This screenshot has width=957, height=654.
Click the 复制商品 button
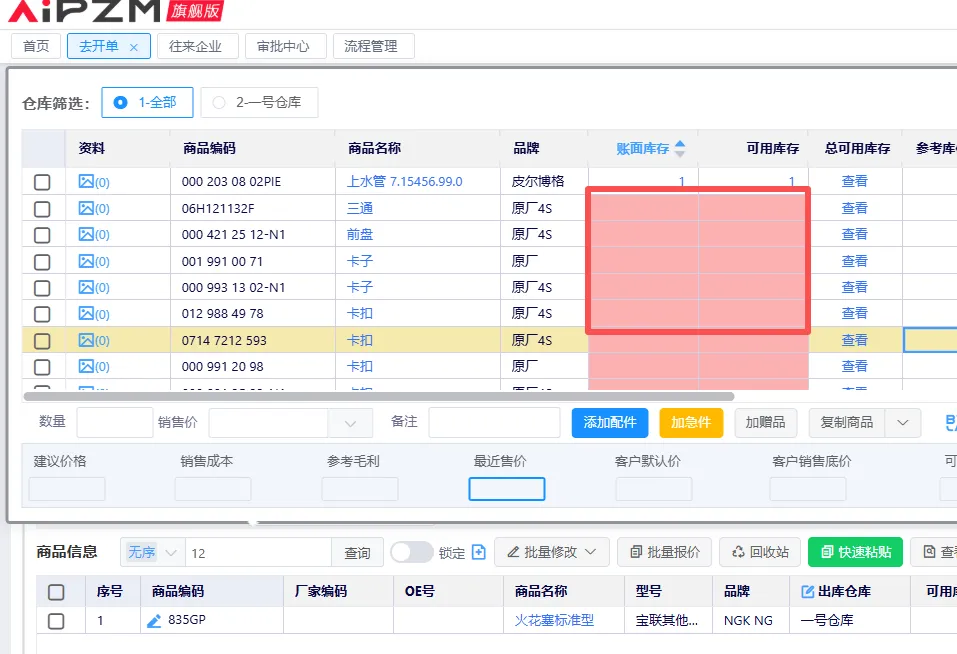pyautogui.click(x=847, y=422)
